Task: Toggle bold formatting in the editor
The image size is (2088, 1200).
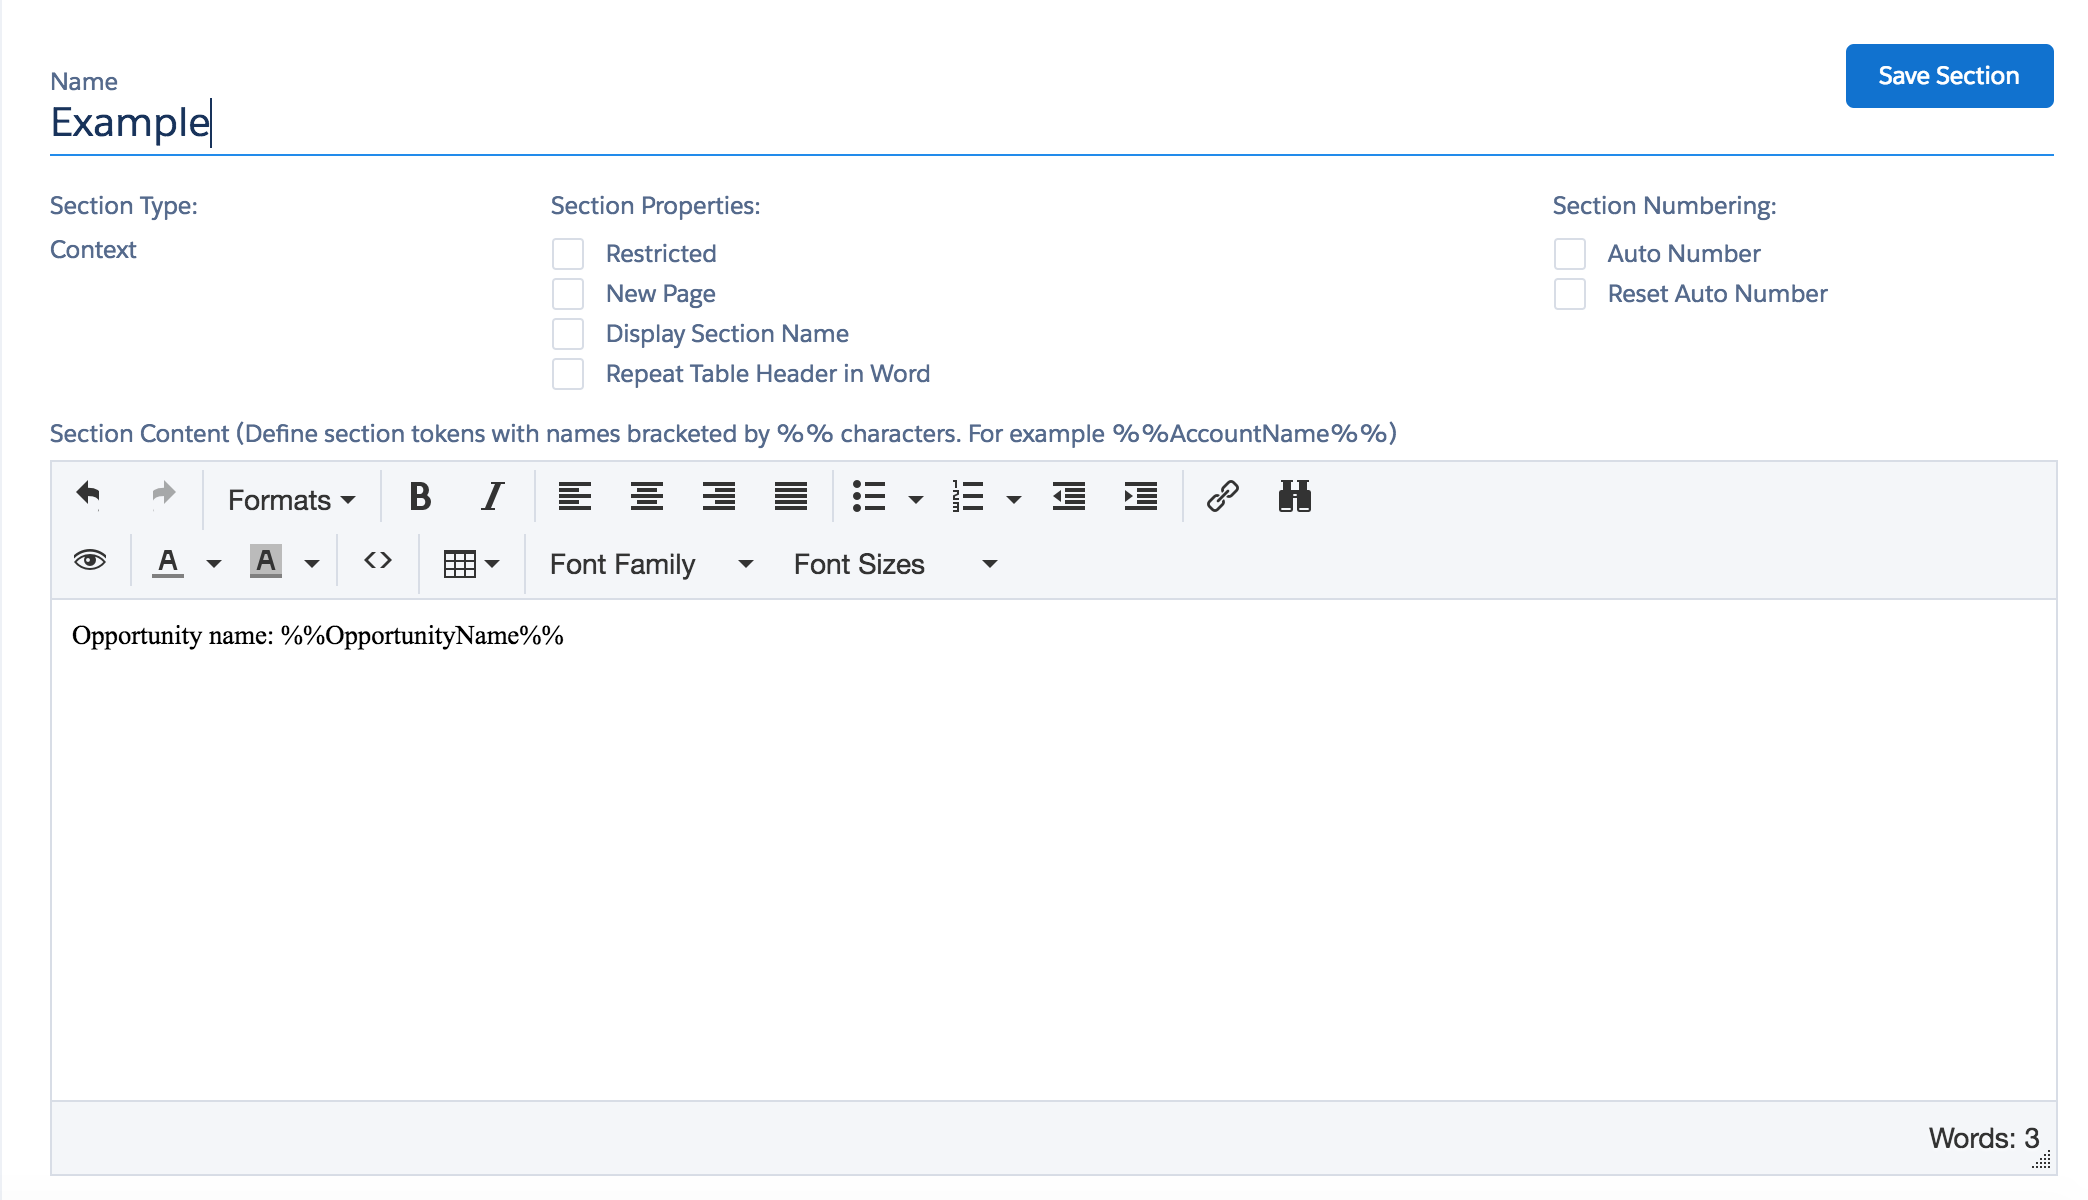Action: pyautogui.click(x=420, y=497)
